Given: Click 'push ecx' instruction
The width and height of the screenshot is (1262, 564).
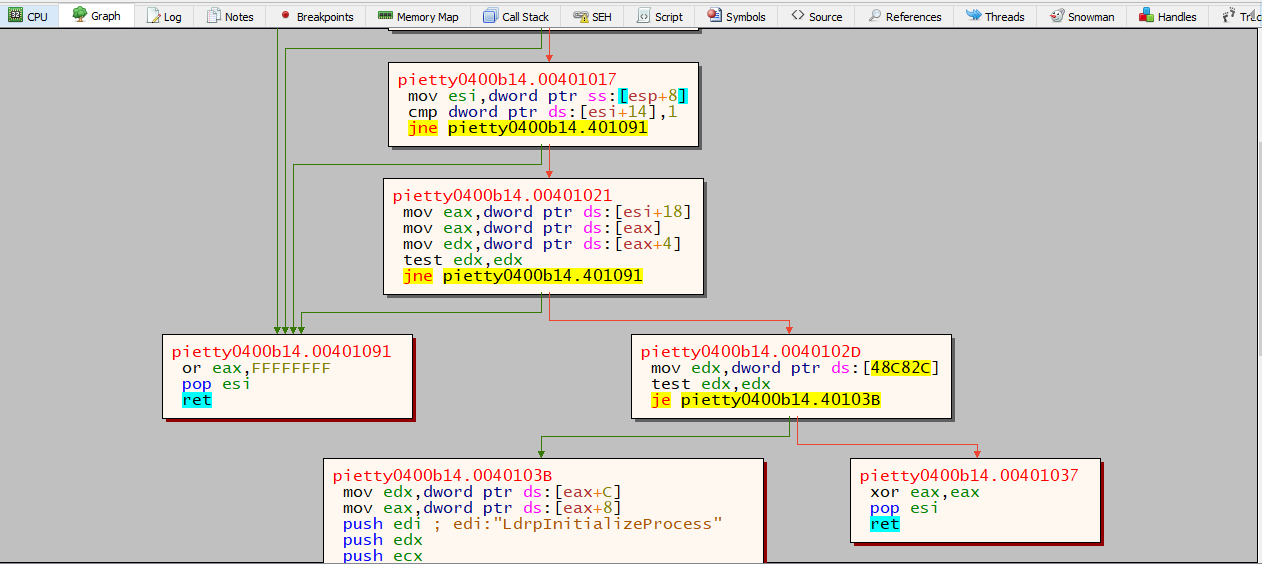Looking at the screenshot, I should pyautogui.click(x=382, y=556).
